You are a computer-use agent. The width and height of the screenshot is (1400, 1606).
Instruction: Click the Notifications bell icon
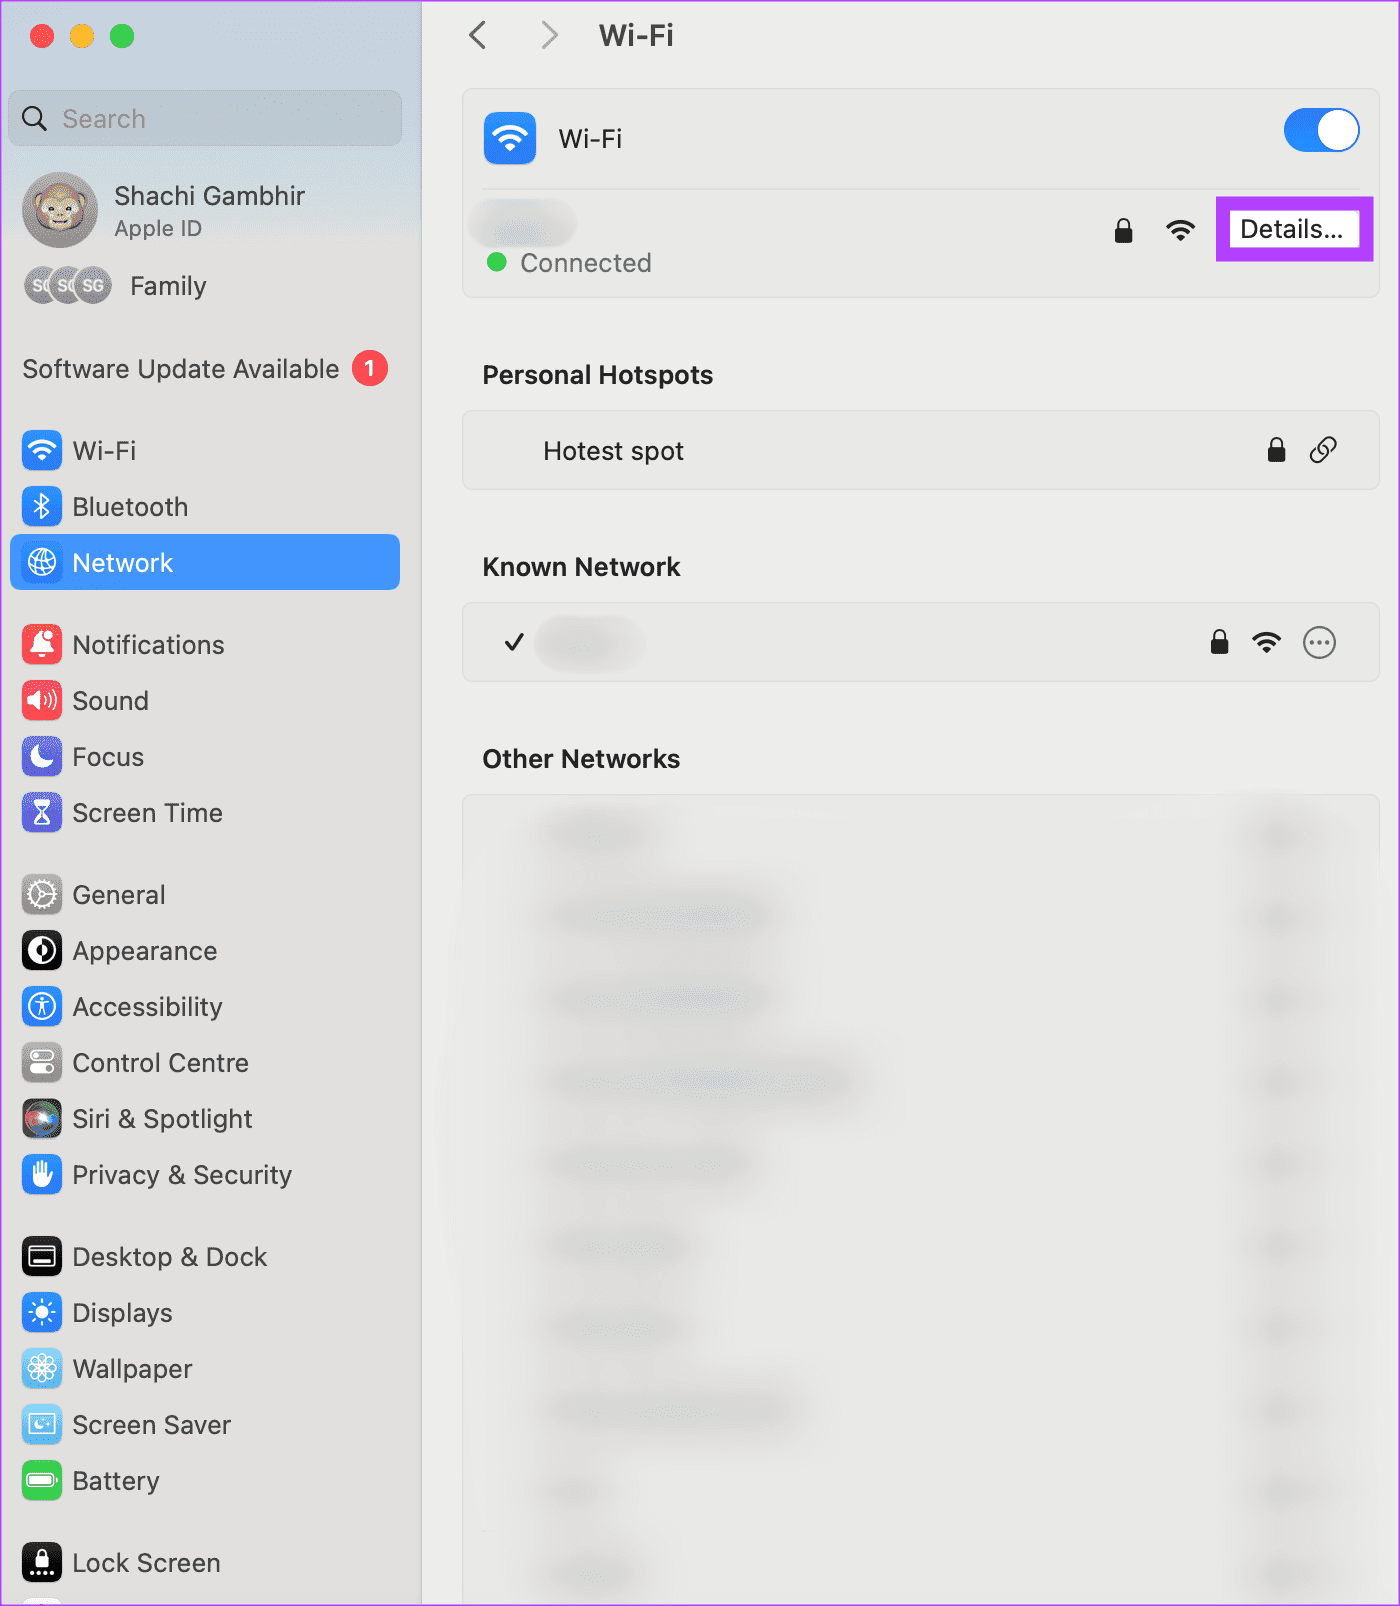(x=42, y=645)
